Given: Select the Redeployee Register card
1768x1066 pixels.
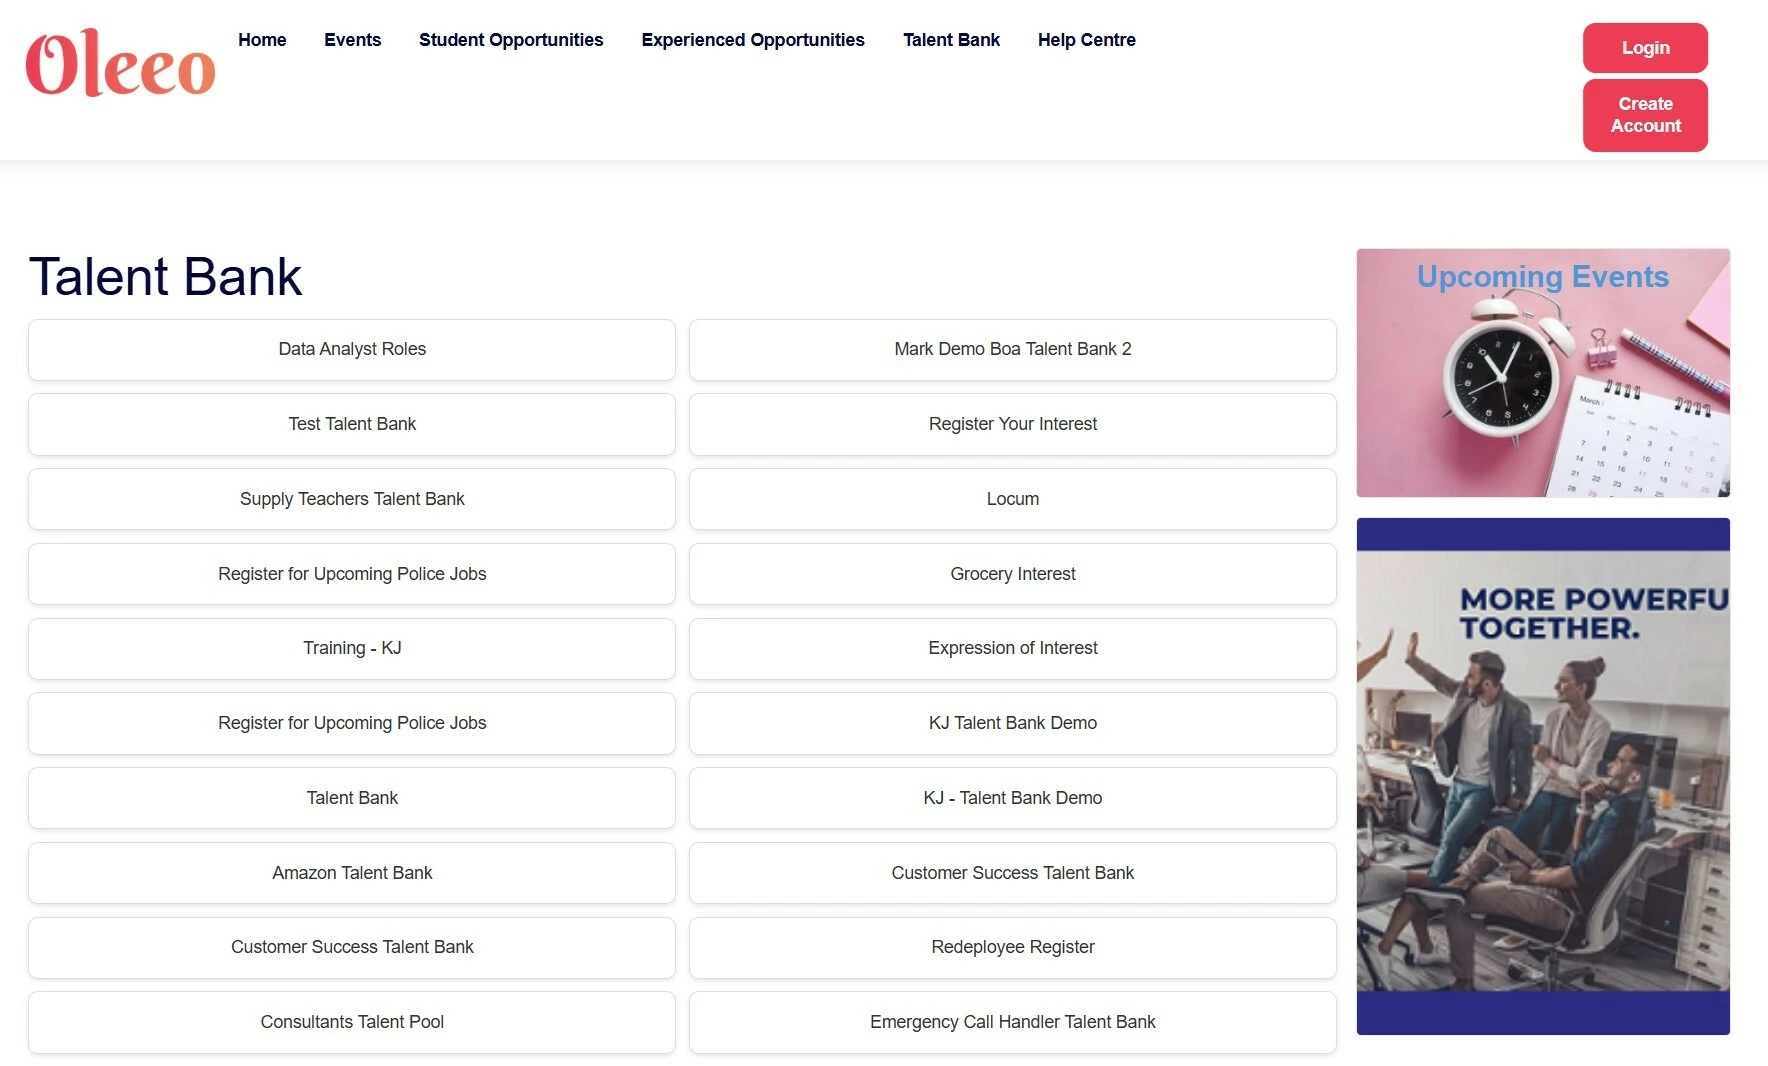Looking at the screenshot, I should point(1013,947).
